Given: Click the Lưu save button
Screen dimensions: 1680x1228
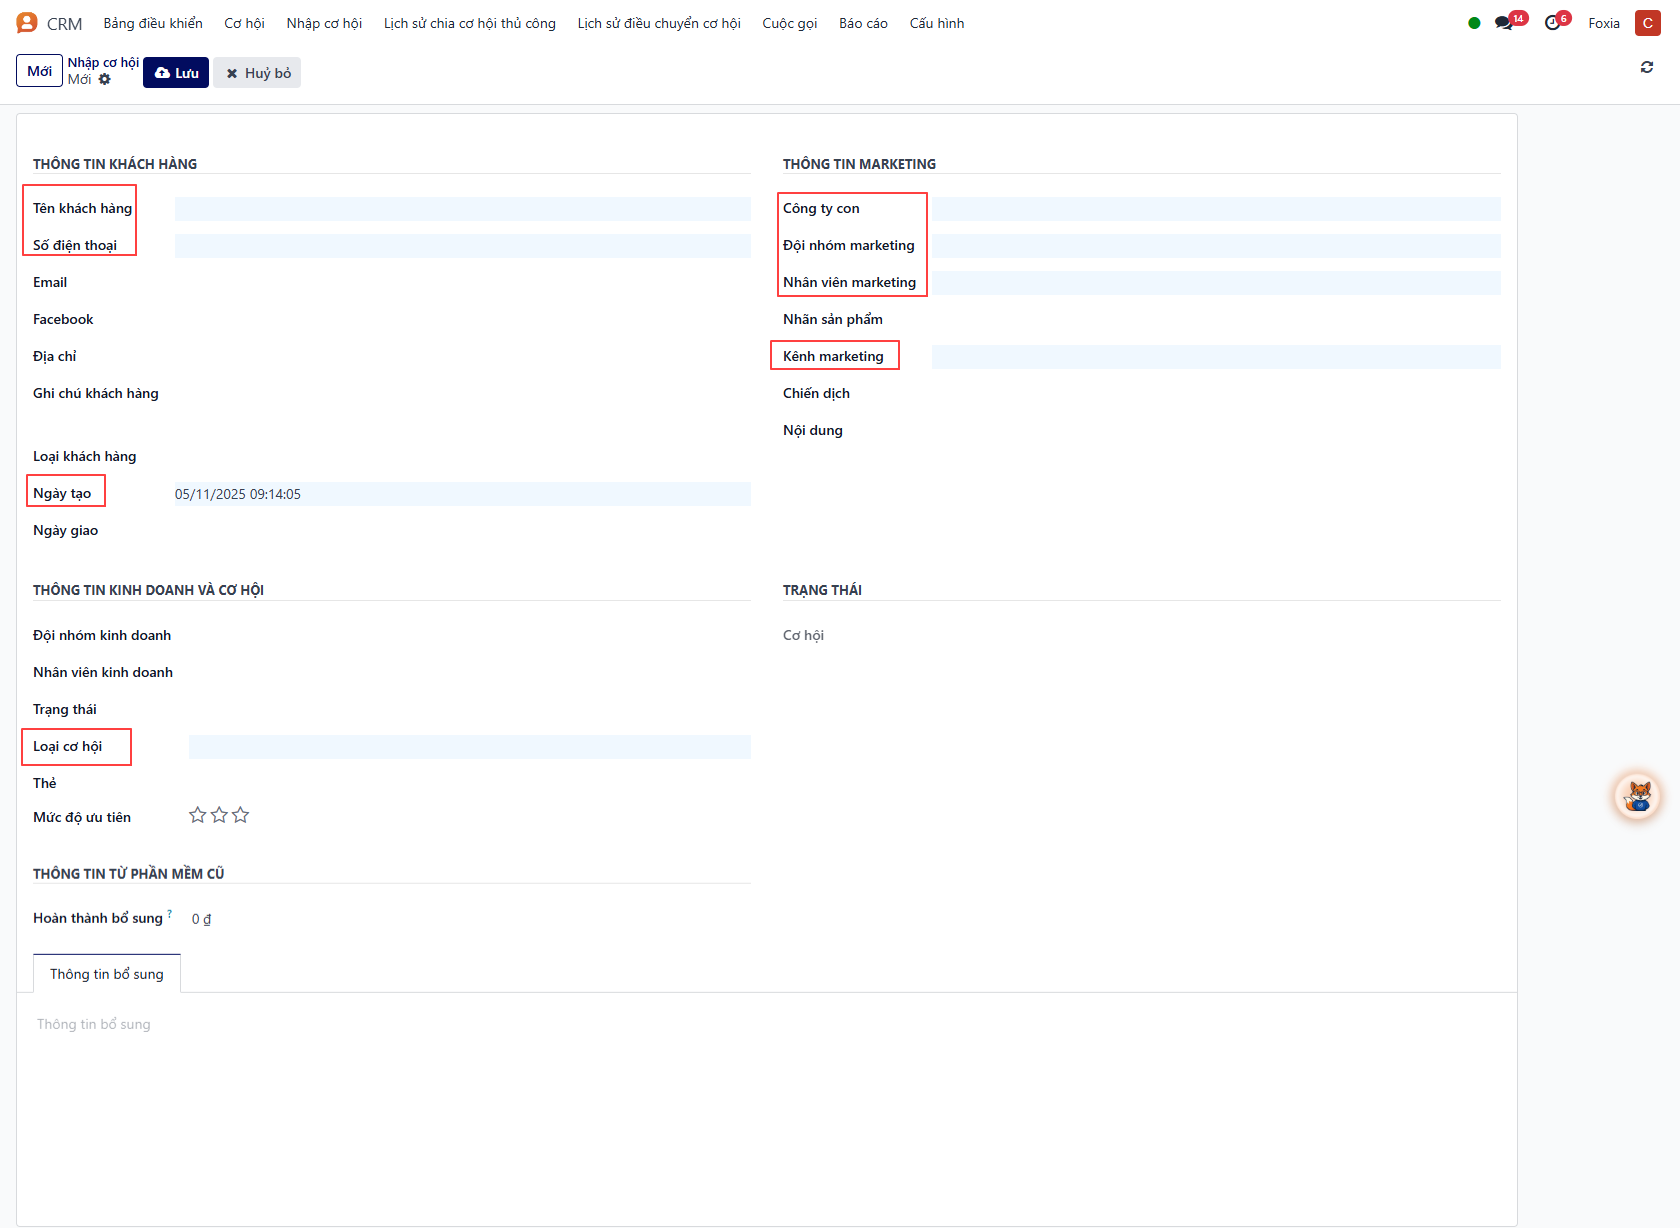Looking at the screenshot, I should tap(176, 73).
